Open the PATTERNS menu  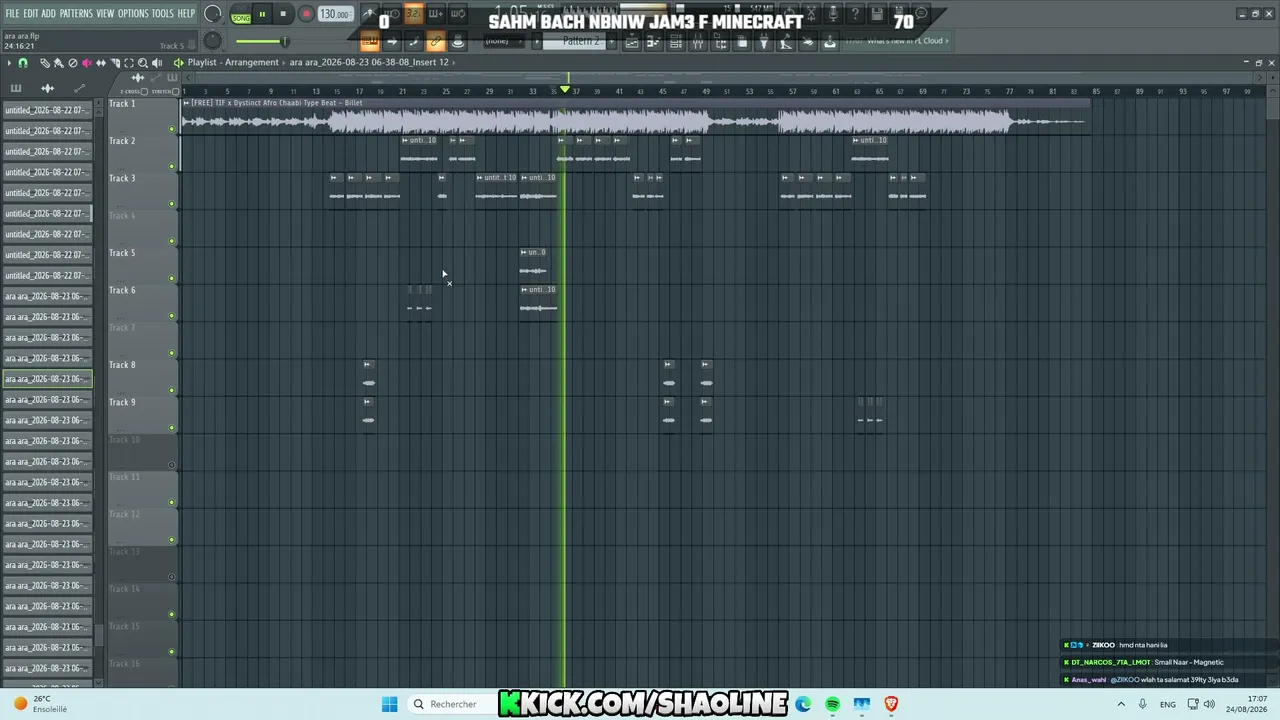tap(76, 13)
